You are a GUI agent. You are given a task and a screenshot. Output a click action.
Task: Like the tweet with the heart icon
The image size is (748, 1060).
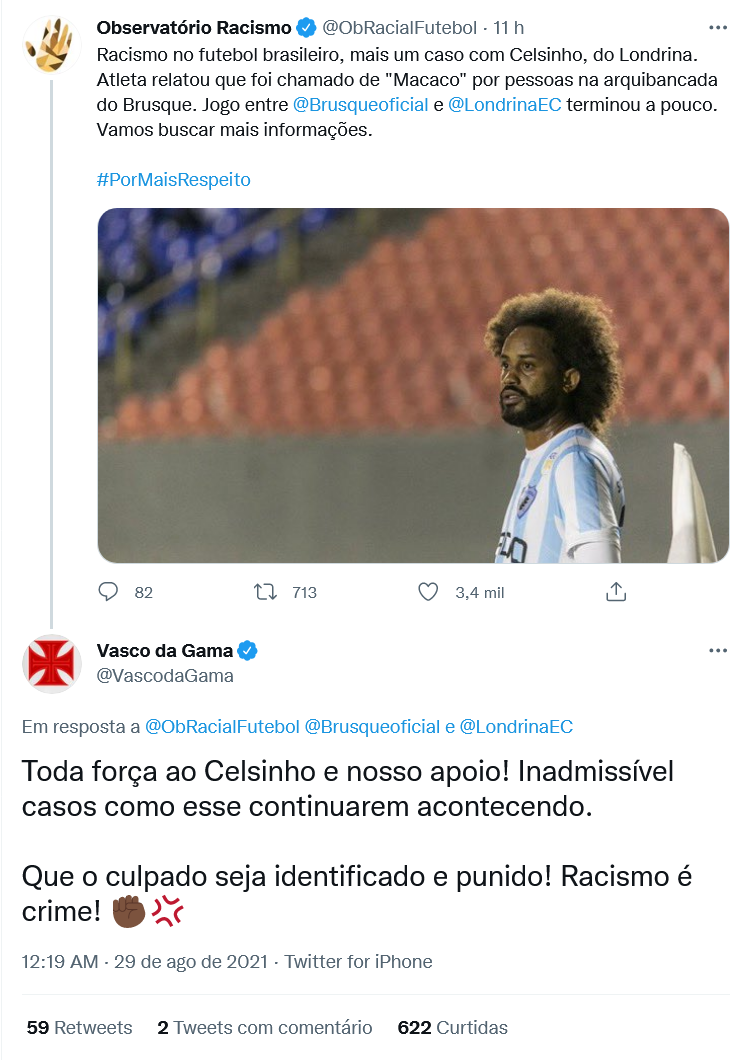[x=428, y=592]
